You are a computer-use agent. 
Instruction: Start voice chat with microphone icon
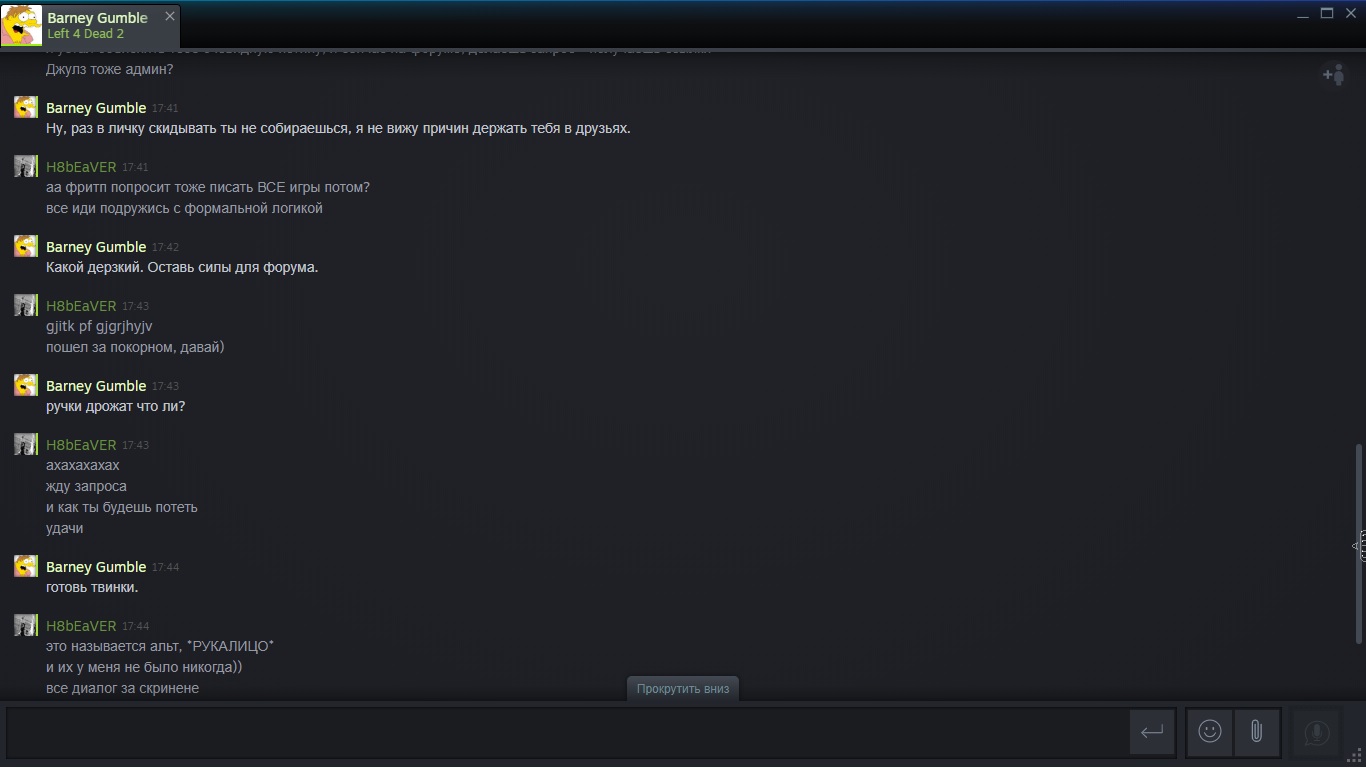(x=1317, y=733)
